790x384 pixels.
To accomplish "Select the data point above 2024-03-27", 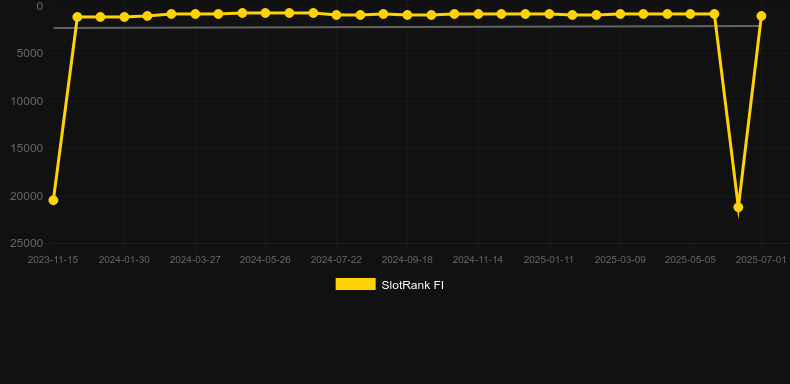I will [195, 14].
